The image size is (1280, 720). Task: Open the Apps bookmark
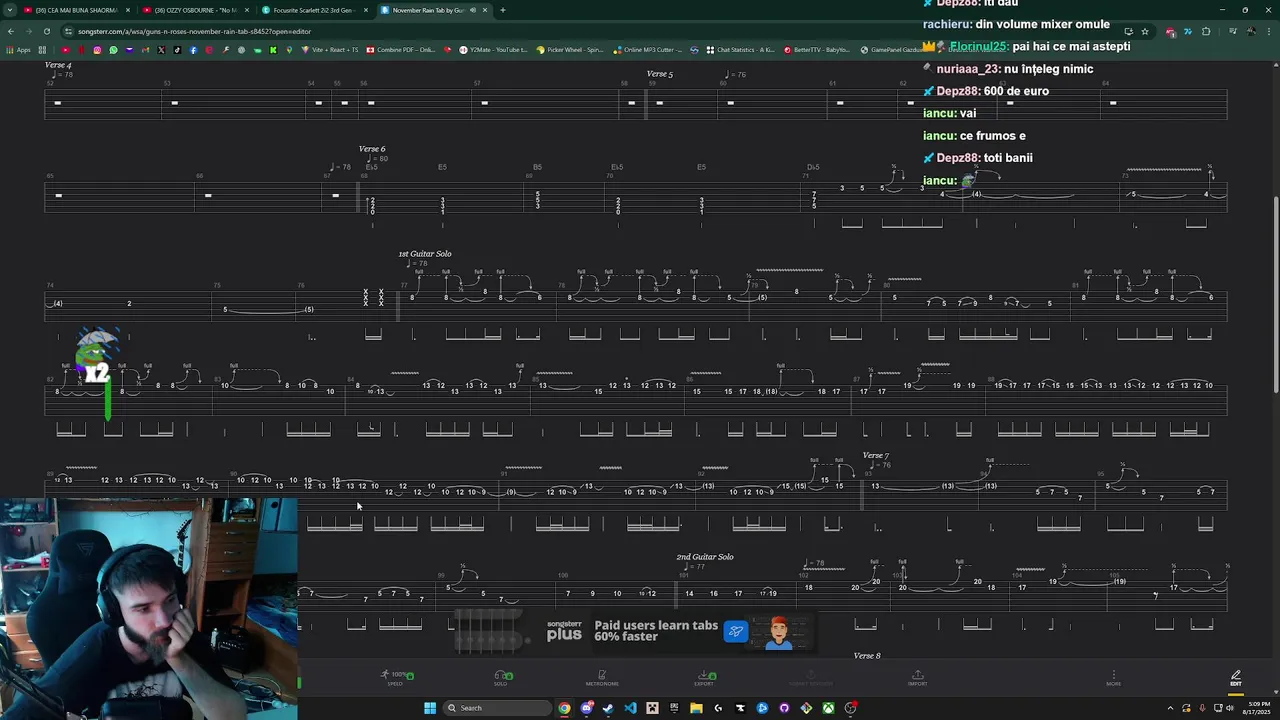18,50
